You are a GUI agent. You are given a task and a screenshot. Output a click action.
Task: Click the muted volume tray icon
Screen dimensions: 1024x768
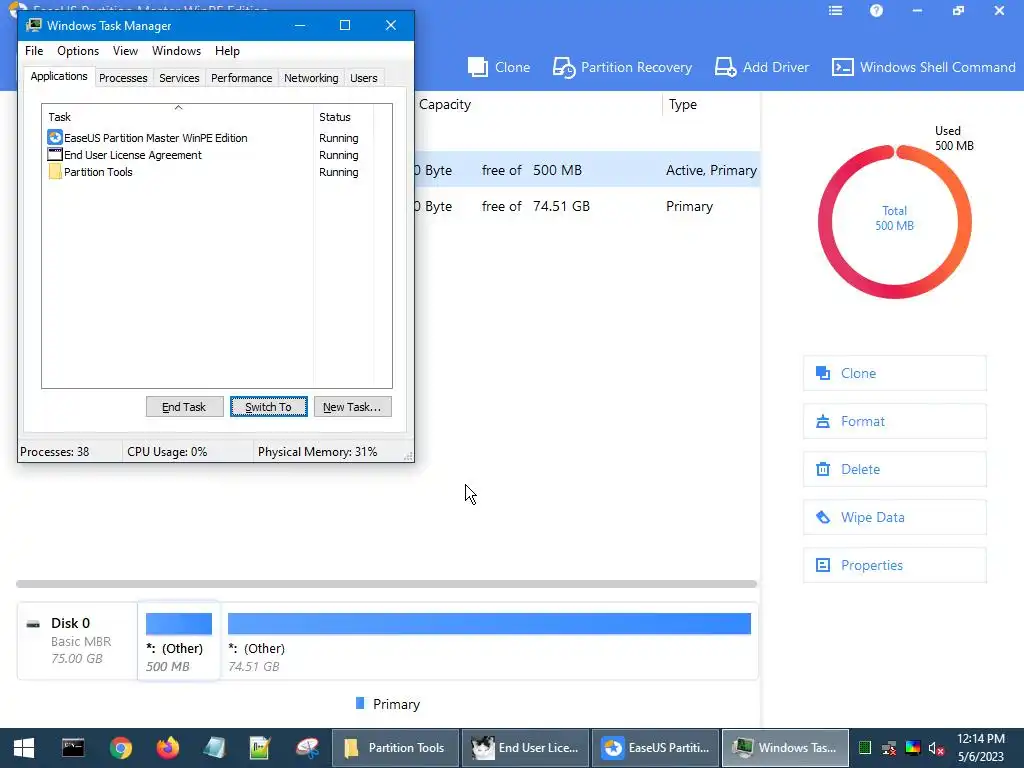click(936, 748)
